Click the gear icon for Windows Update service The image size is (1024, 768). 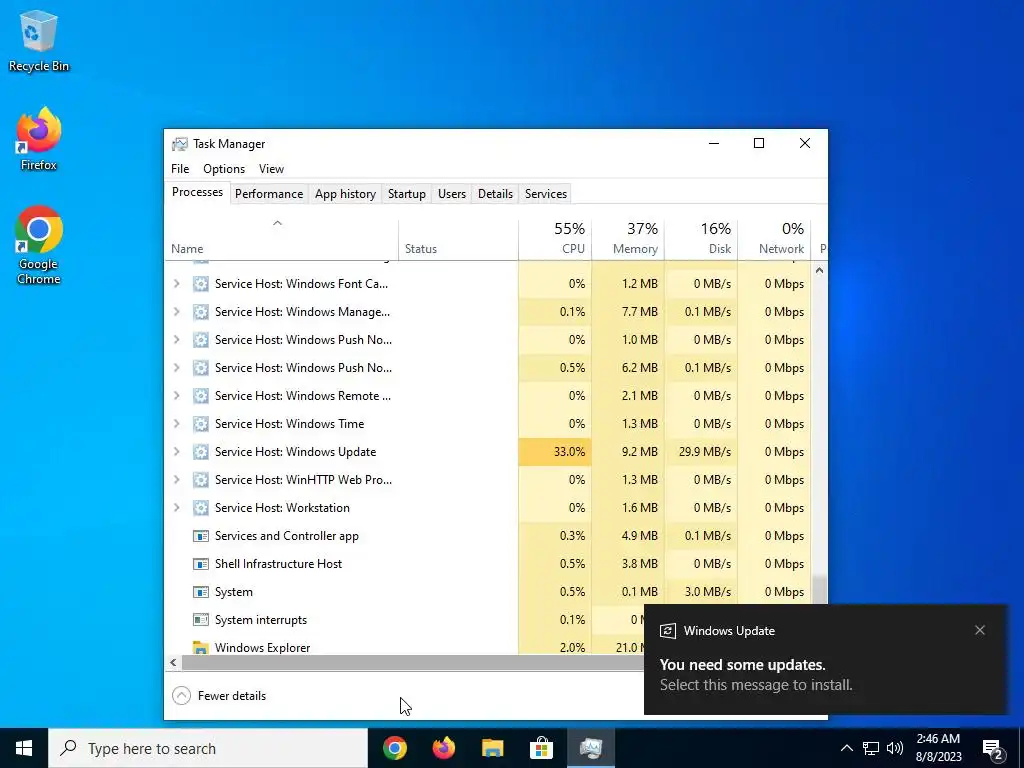pyautogui.click(x=200, y=452)
